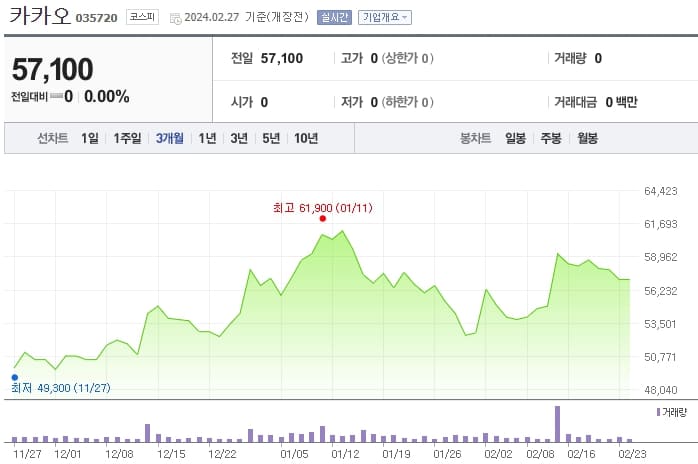
Task: Click the 11/27 date axis label
Action: 28,454
